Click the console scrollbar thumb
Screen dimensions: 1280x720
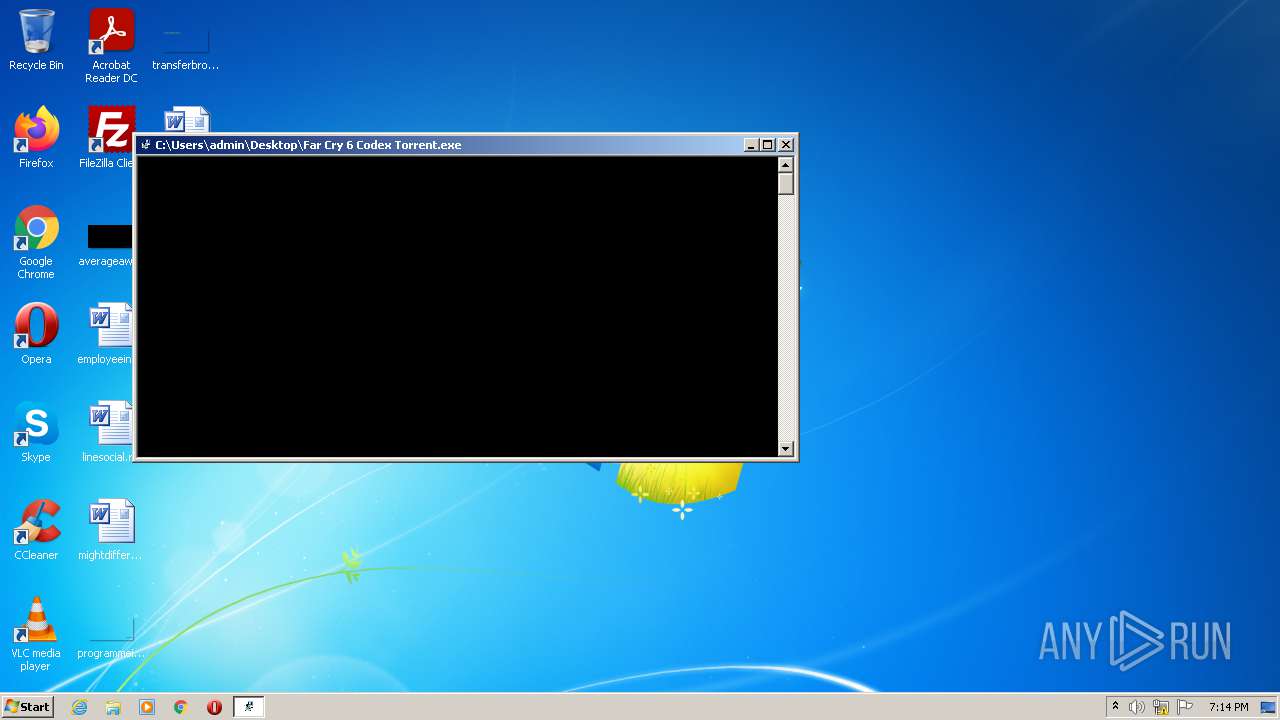point(786,184)
